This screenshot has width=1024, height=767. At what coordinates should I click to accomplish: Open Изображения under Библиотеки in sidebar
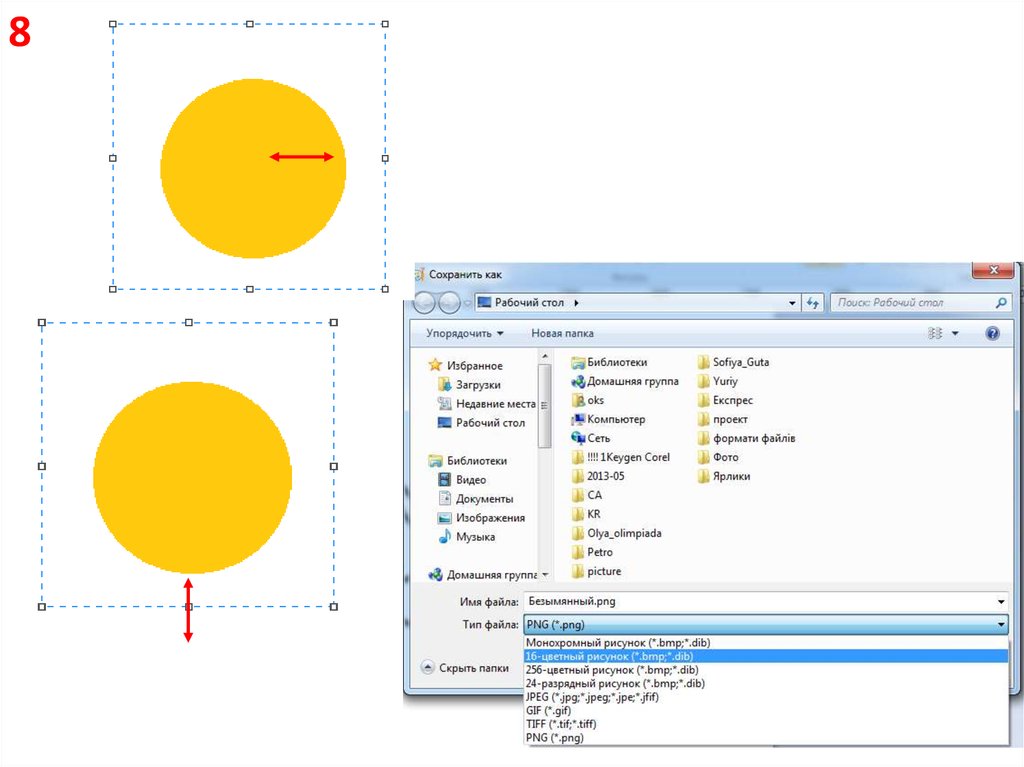pyautogui.click(x=490, y=518)
